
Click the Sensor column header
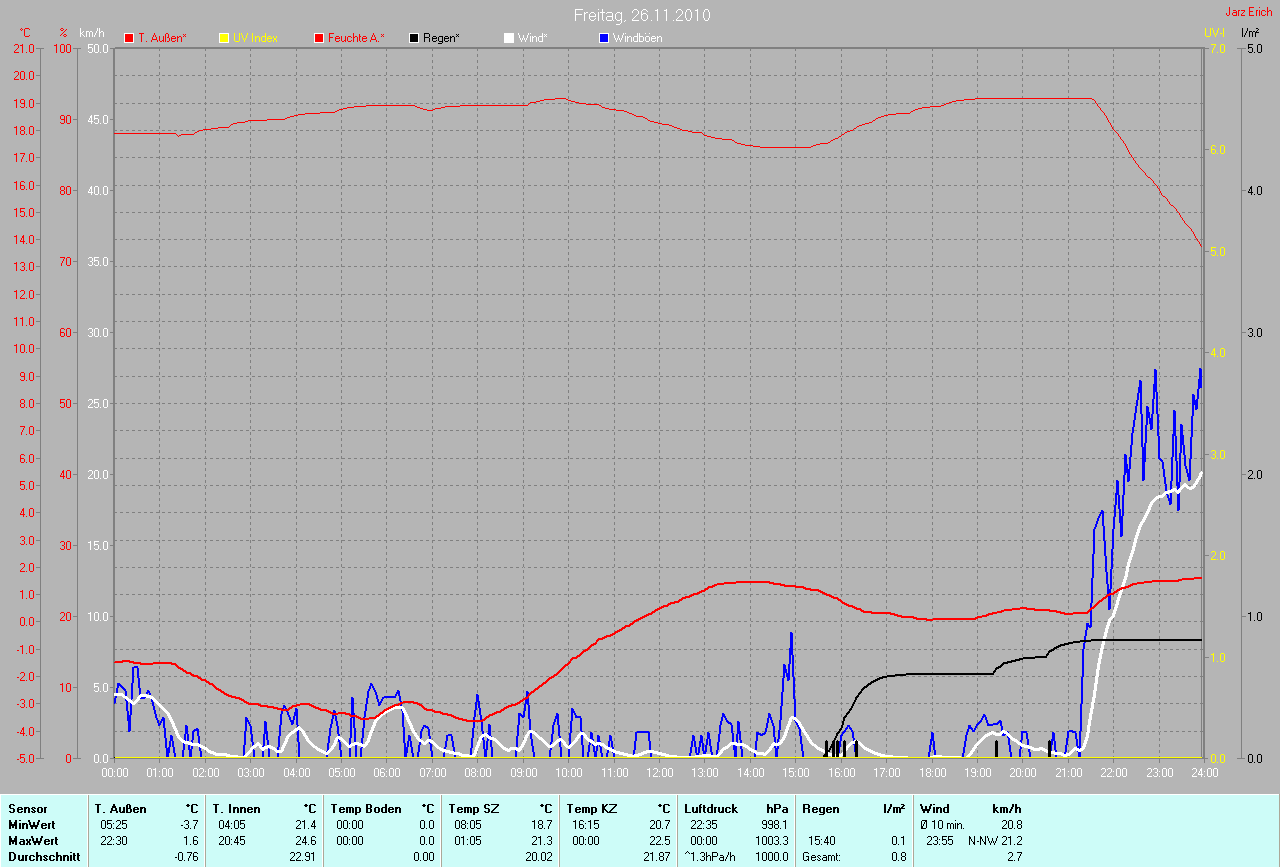pyautogui.click(x=27, y=808)
